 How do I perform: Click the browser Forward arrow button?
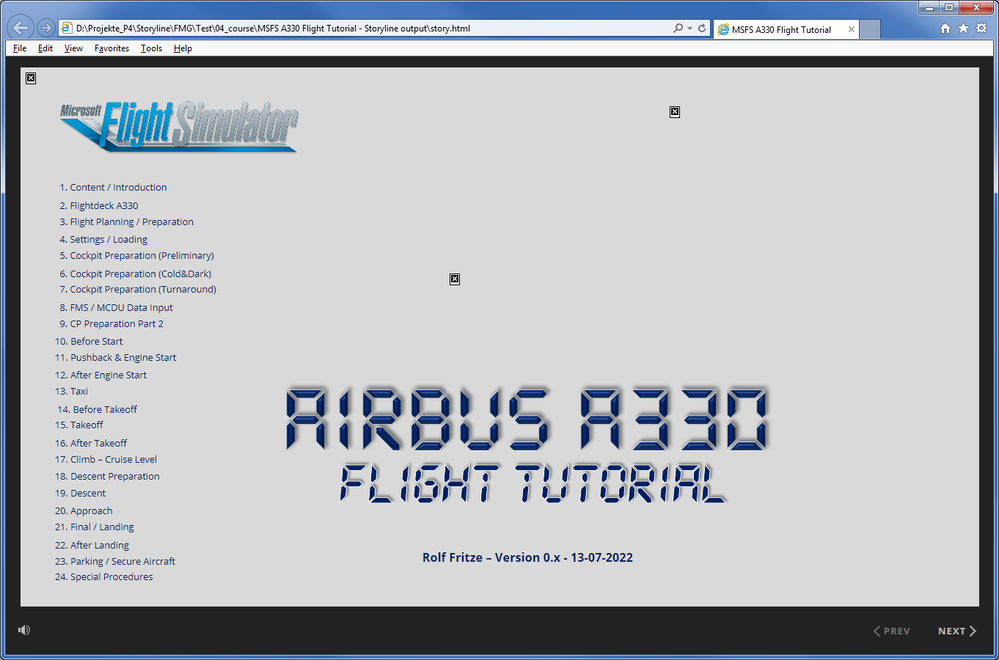pos(46,28)
